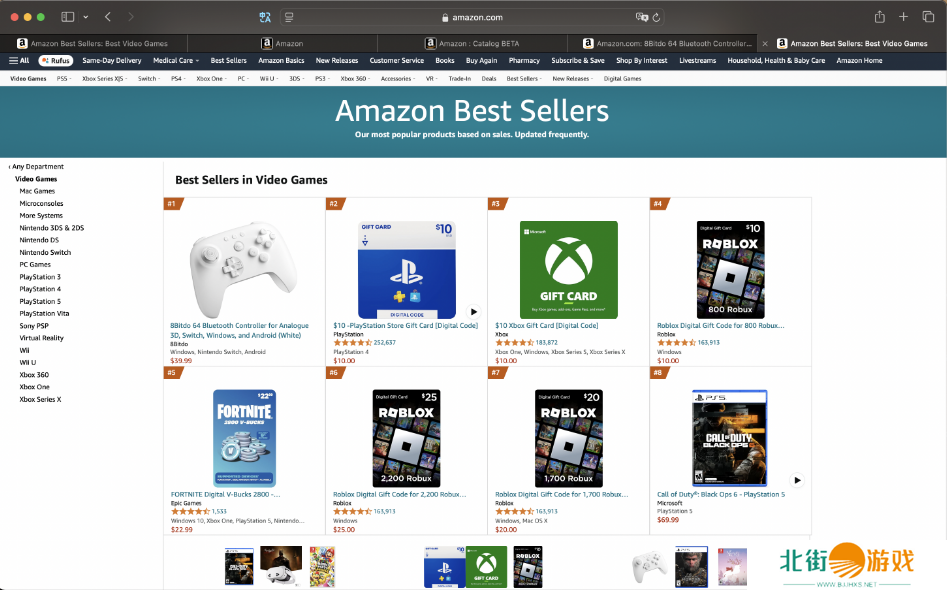
Task: Click the Safari sidebar toggle icon
Action: (68, 17)
